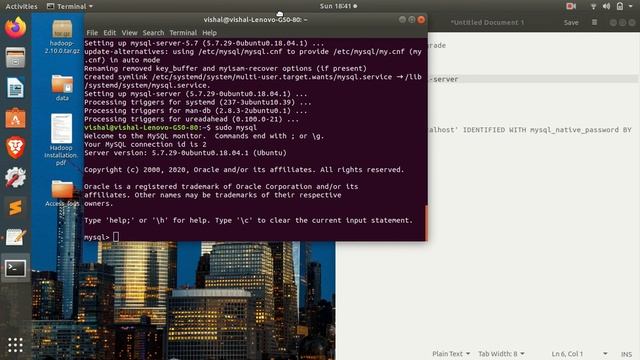Select the Access logs desktop folder
Viewport: 640px width, 360px height.
62,193
